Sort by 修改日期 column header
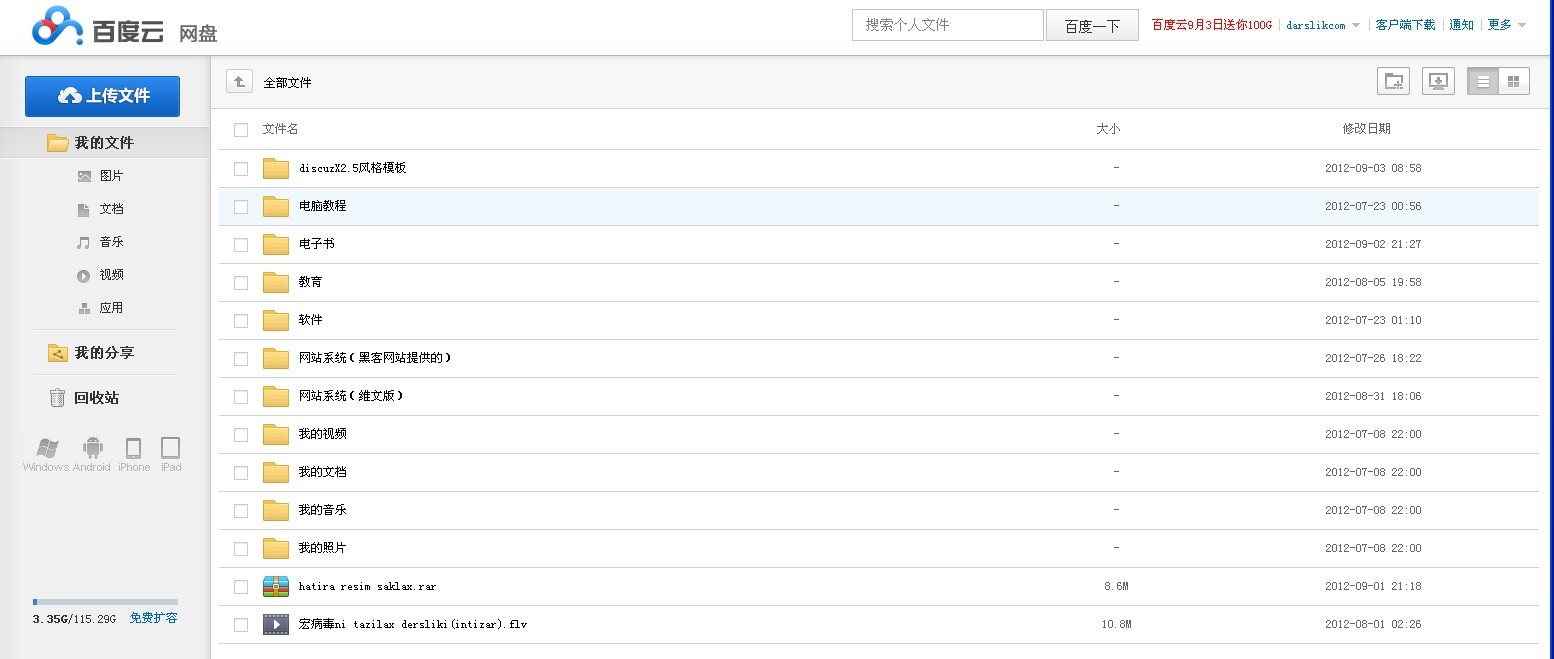Viewport: 1554px width, 659px height. pyautogui.click(x=1366, y=129)
